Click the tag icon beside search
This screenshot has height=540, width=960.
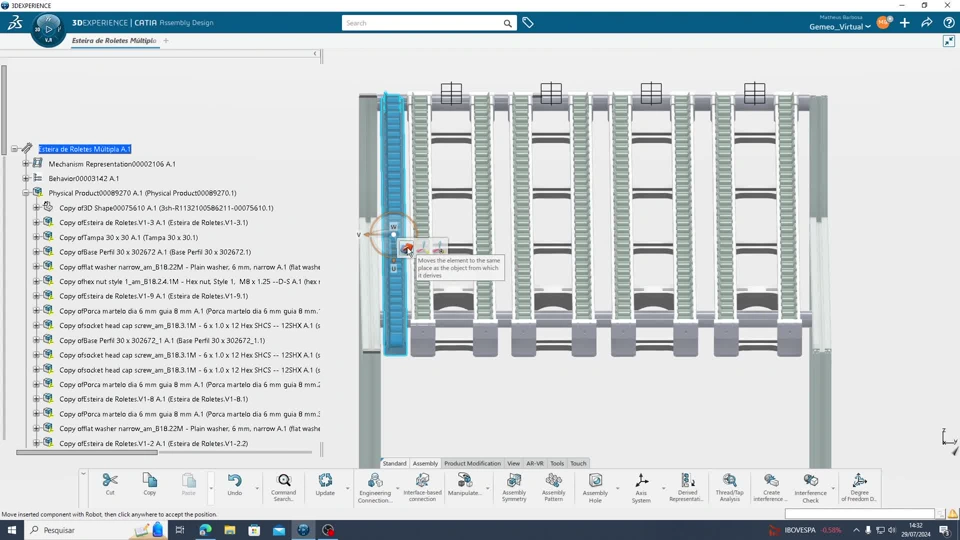click(x=528, y=23)
